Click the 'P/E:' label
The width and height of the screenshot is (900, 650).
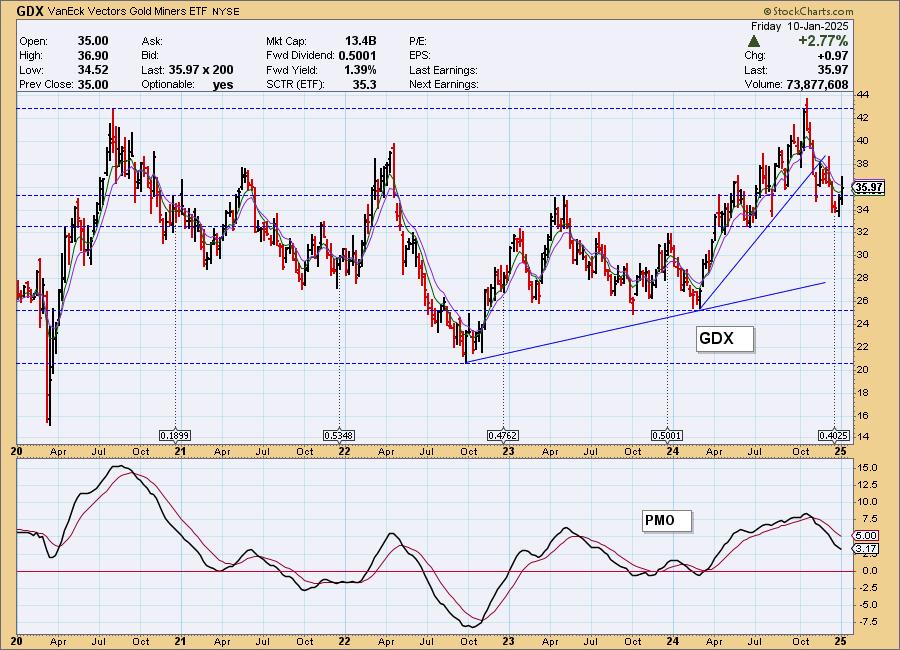(x=418, y=41)
